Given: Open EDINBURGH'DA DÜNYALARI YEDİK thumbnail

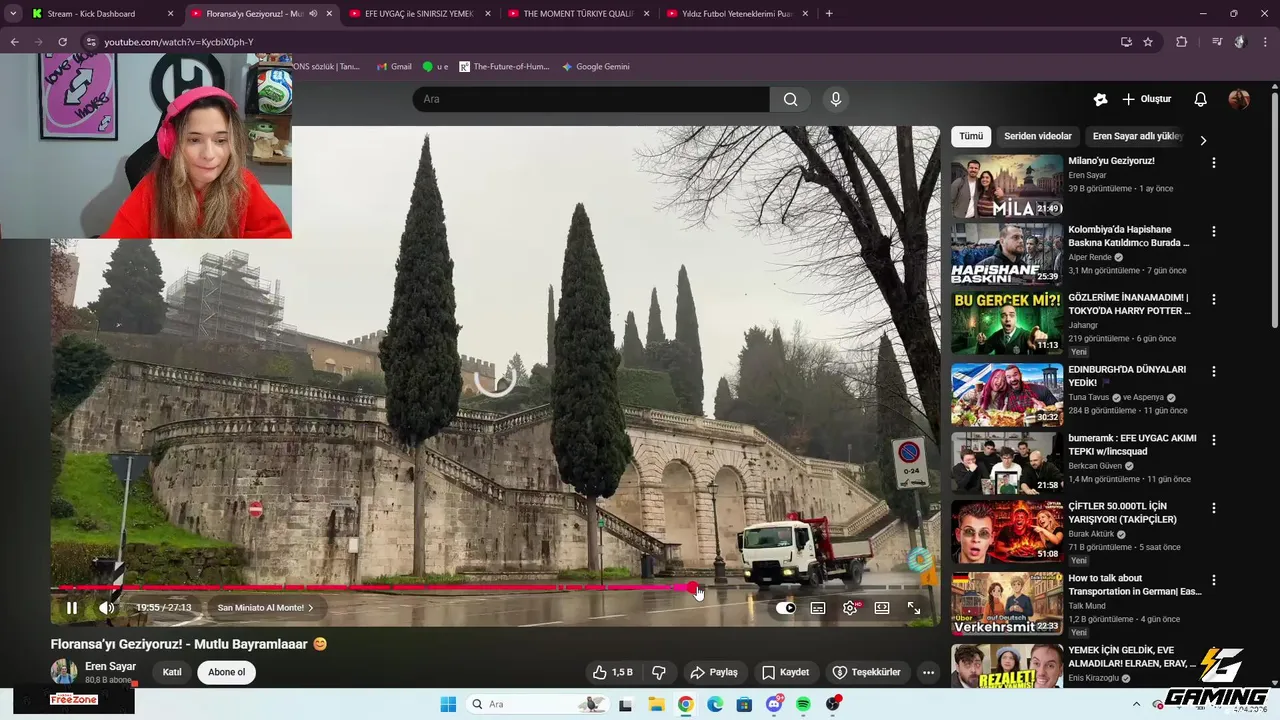Looking at the screenshot, I should [x=1007, y=394].
